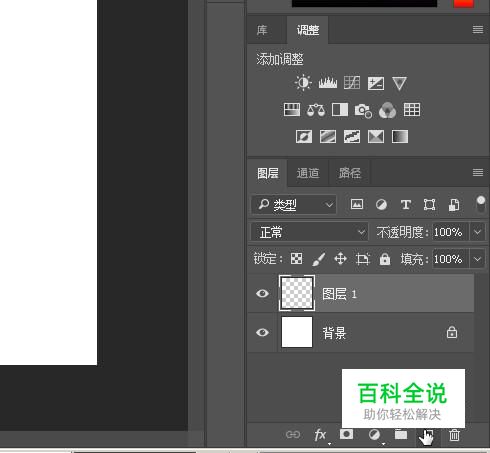Click the black color bar
The width and height of the screenshot is (490, 453).
point(364,3)
